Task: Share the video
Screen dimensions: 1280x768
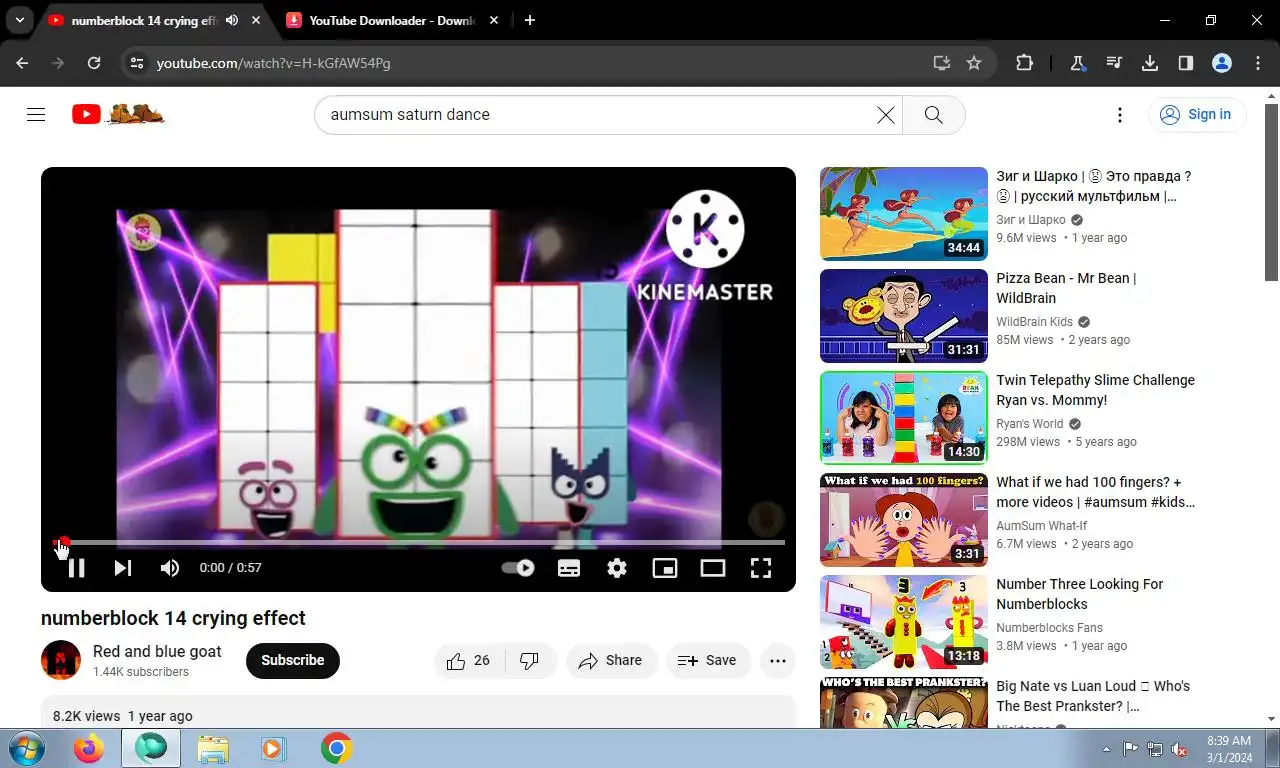Action: [x=611, y=661]
